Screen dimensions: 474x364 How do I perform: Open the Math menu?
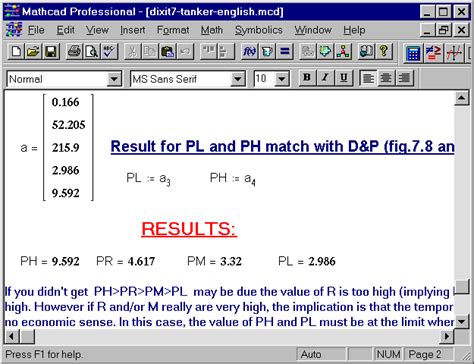point(212,30)
